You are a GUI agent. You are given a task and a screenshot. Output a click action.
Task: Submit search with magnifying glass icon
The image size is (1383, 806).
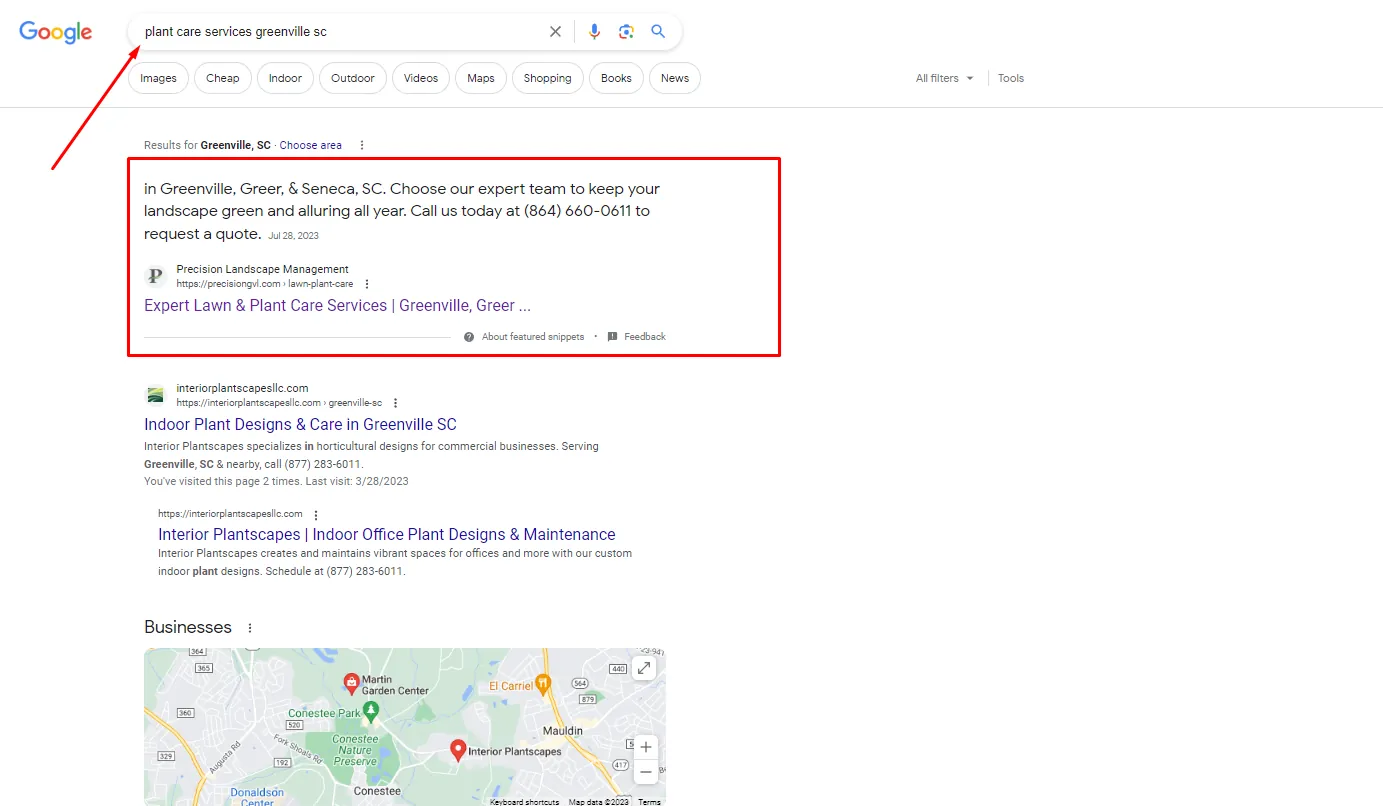point(658,32)
